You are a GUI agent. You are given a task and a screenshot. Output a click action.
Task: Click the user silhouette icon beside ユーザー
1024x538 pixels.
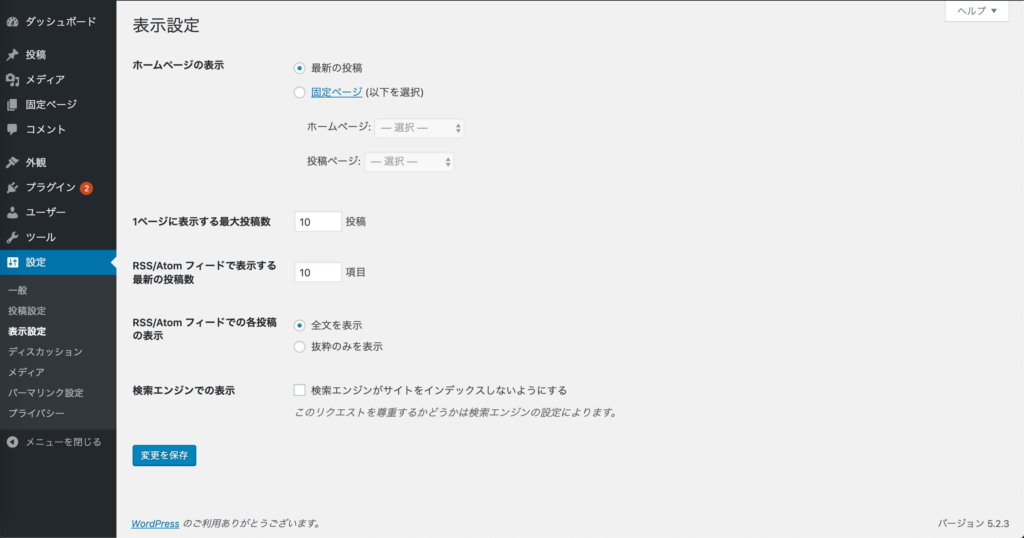click(x=12, y=212)
